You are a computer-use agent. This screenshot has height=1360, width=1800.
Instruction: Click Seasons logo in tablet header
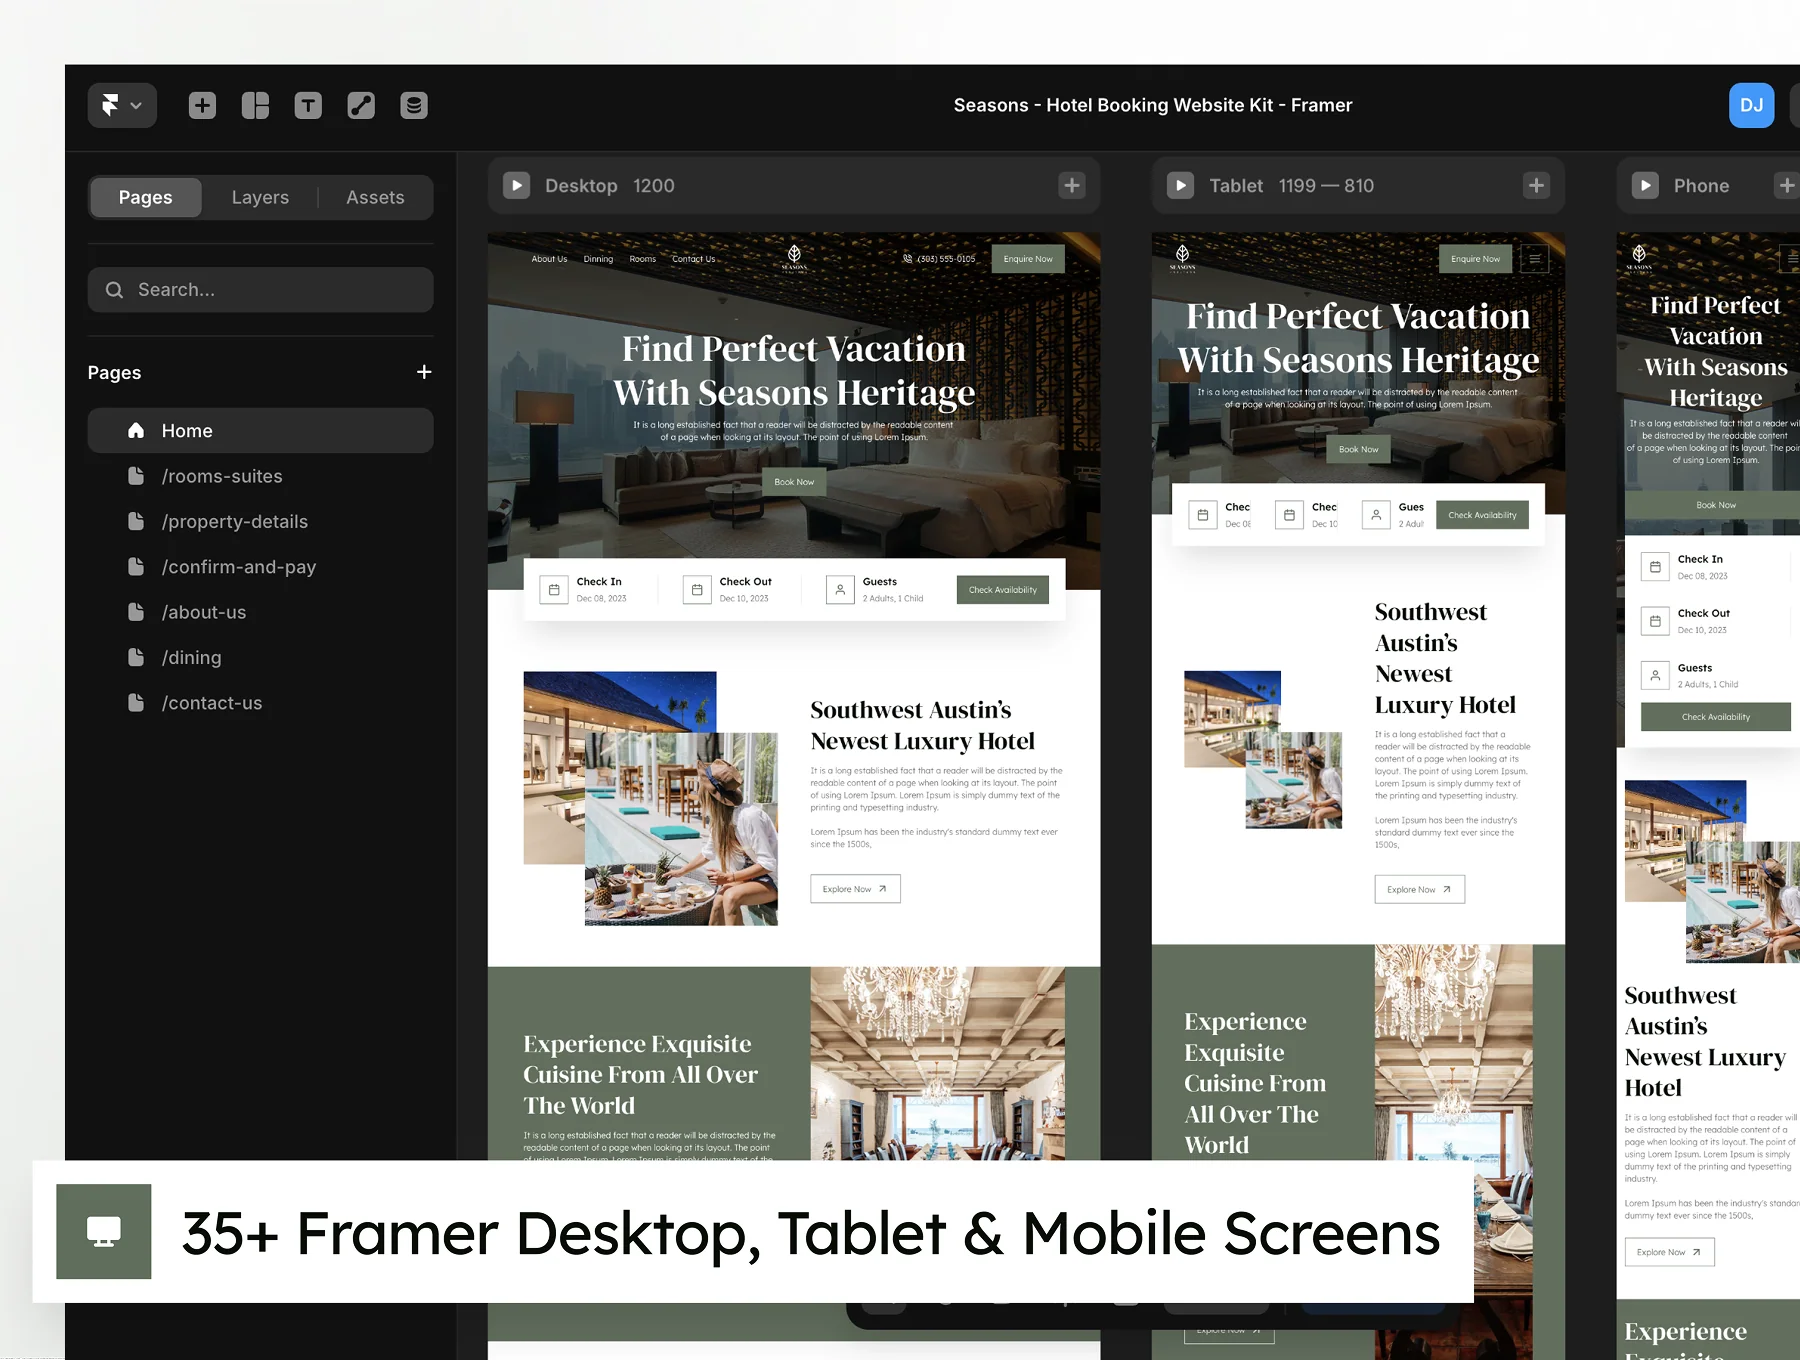1182,258
